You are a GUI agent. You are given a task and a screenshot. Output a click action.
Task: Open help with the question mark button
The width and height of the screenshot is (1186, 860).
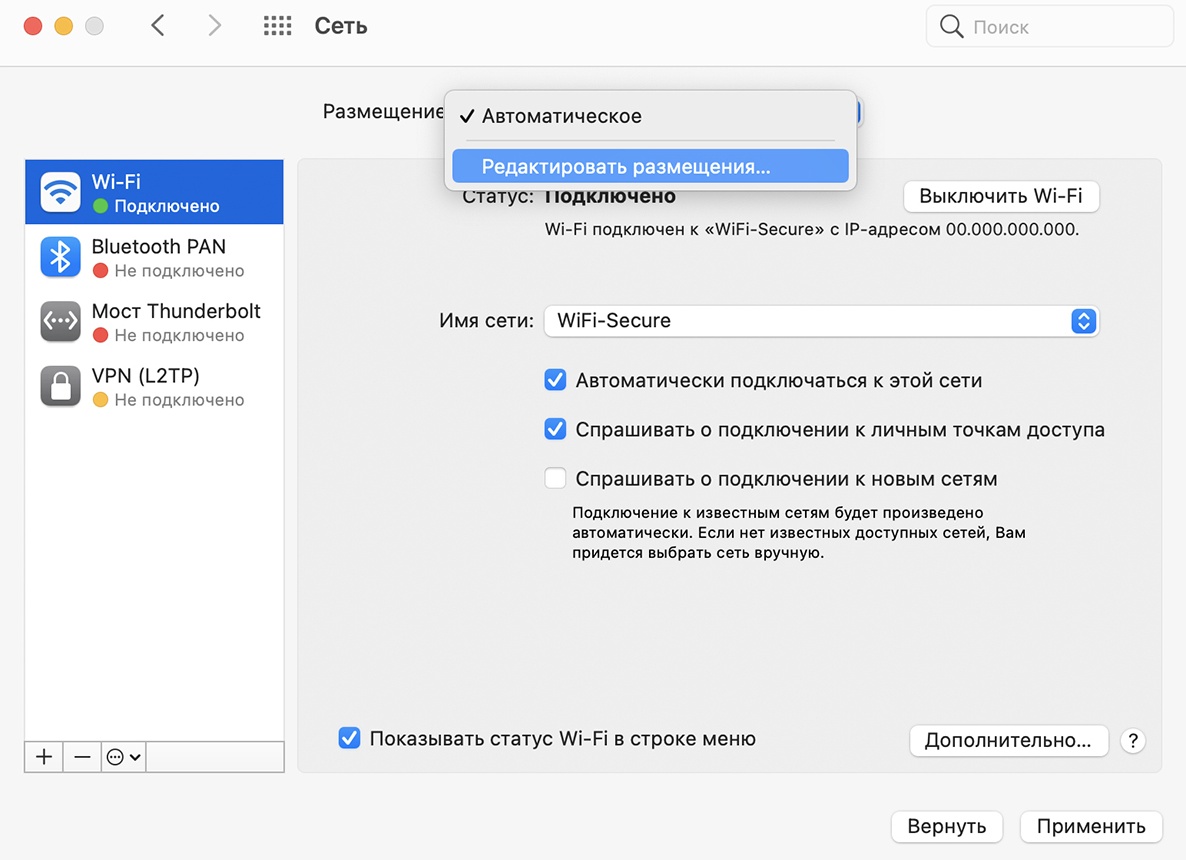[1132, 740]
